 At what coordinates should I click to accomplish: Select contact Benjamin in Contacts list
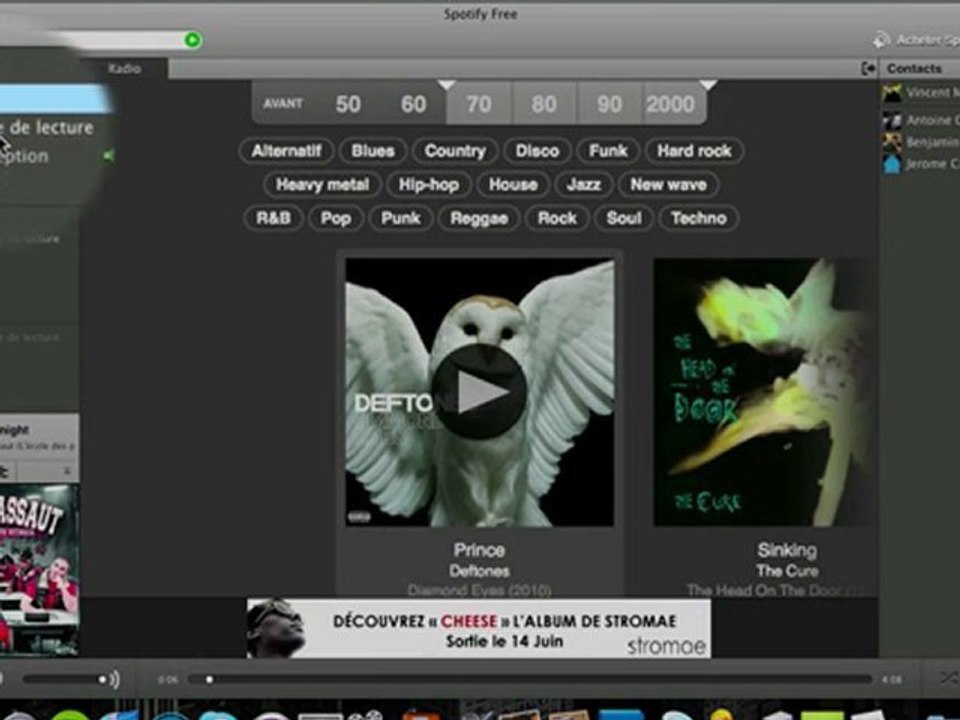[x=921, y=142]
